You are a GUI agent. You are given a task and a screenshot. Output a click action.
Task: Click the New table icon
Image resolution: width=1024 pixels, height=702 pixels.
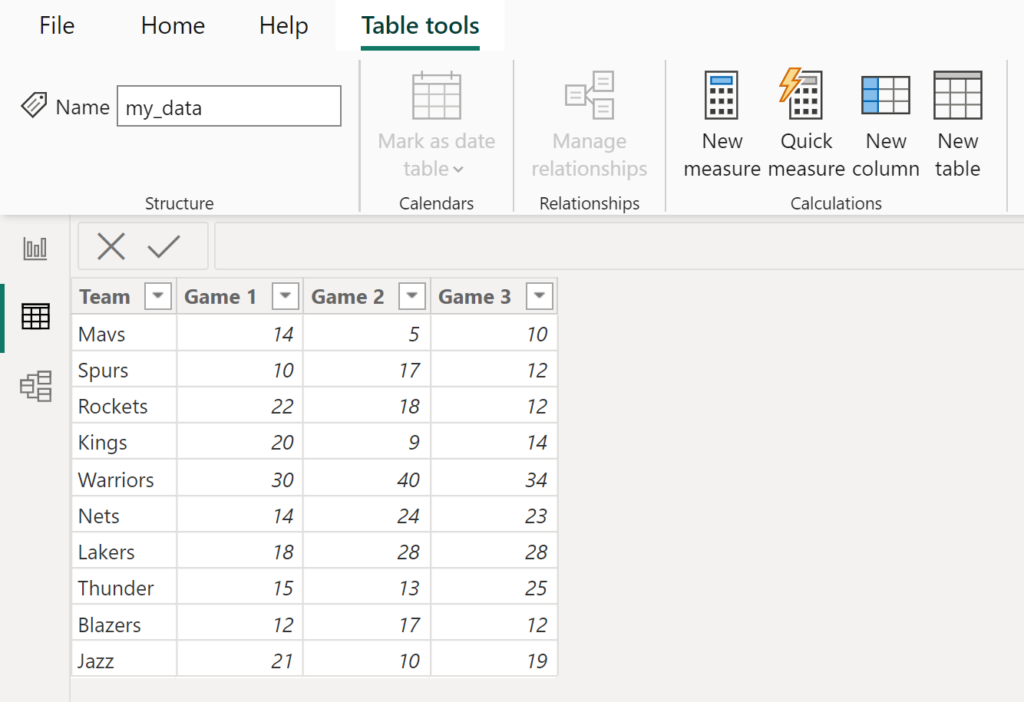point(957,96)
